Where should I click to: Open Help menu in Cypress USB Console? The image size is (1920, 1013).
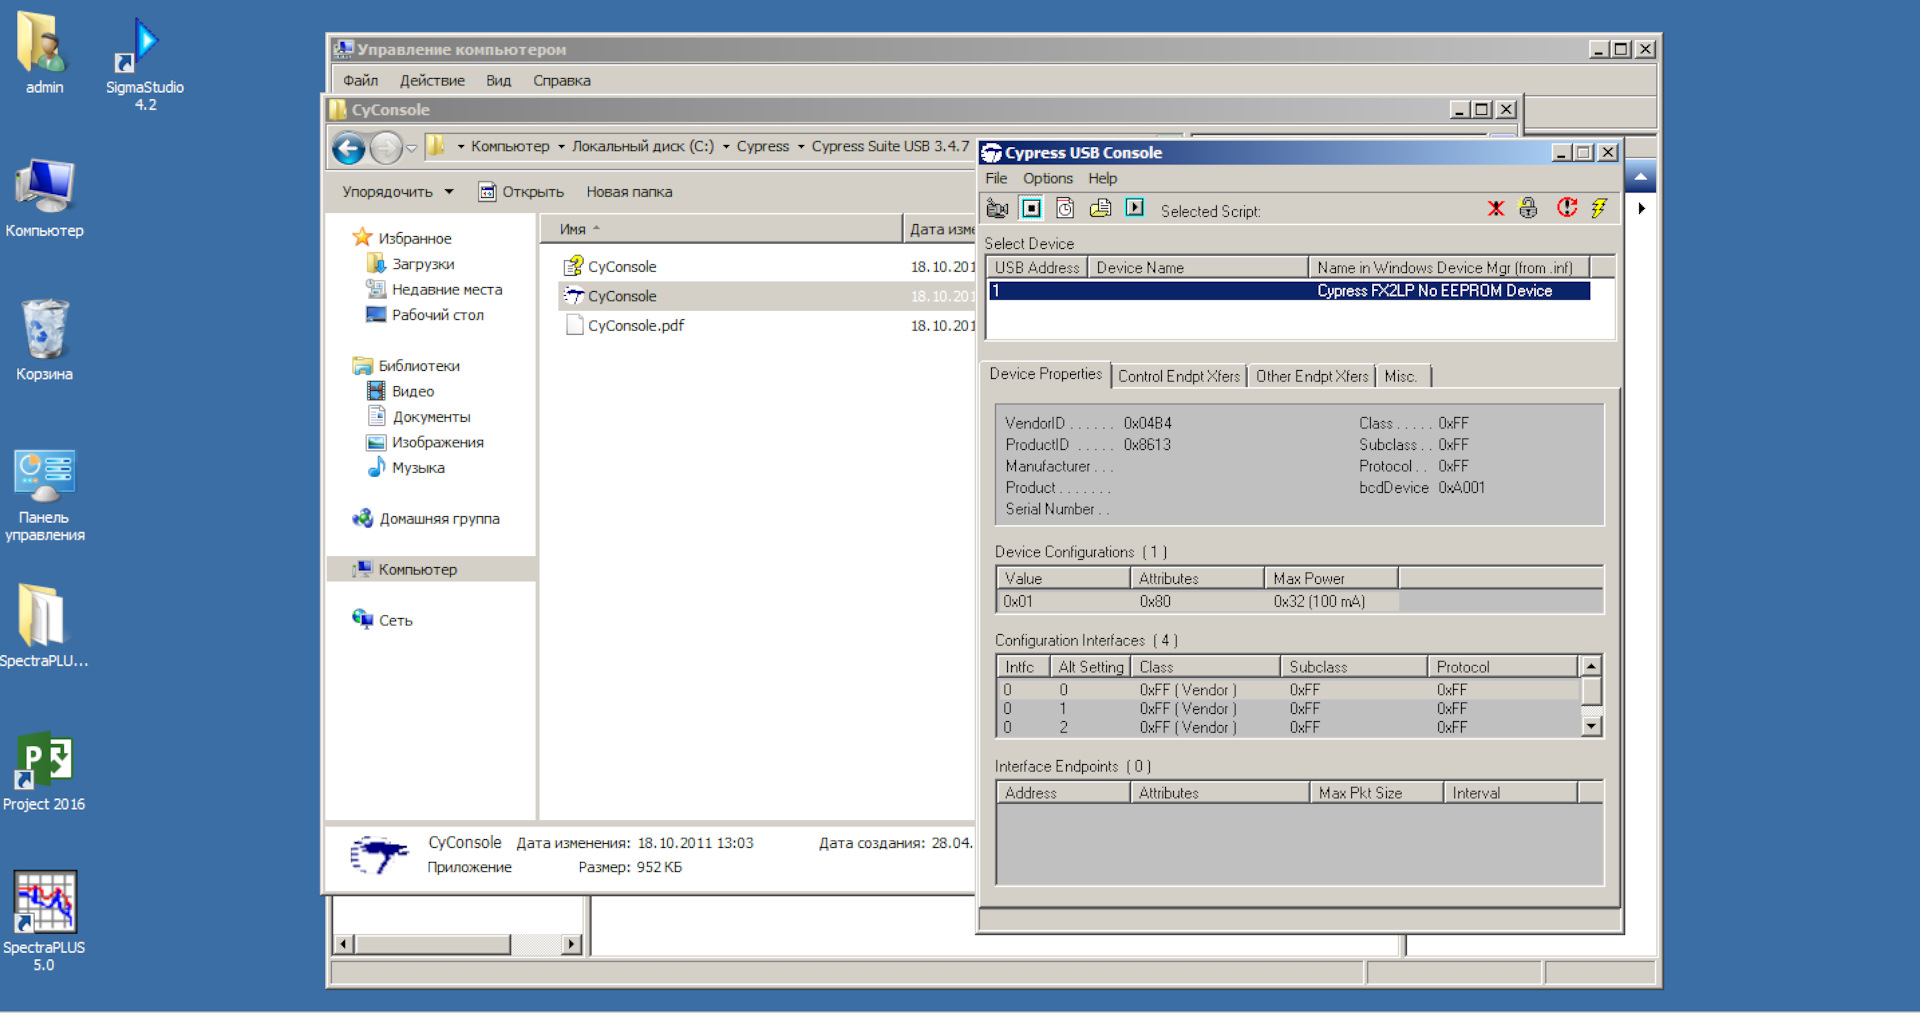point(1102,178)
